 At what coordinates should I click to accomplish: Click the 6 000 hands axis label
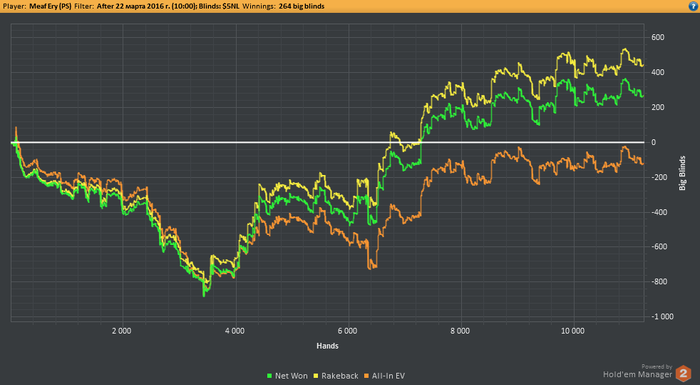click(x=347, y=331)
